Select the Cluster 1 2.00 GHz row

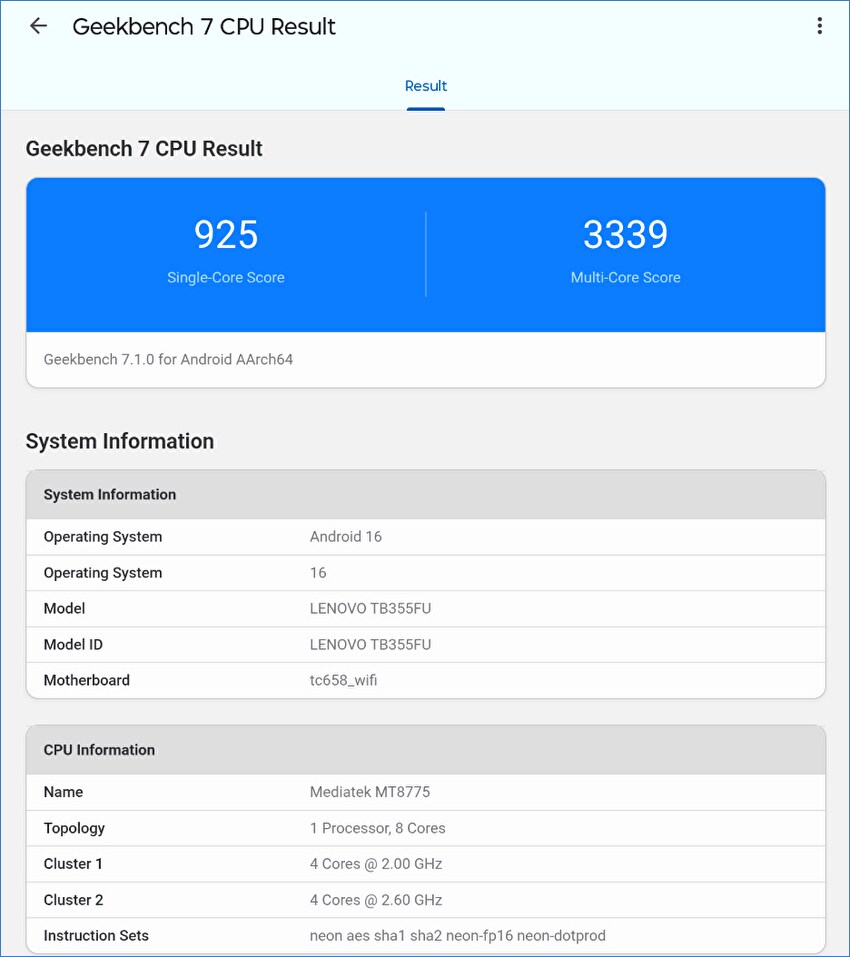pos(426,864)
